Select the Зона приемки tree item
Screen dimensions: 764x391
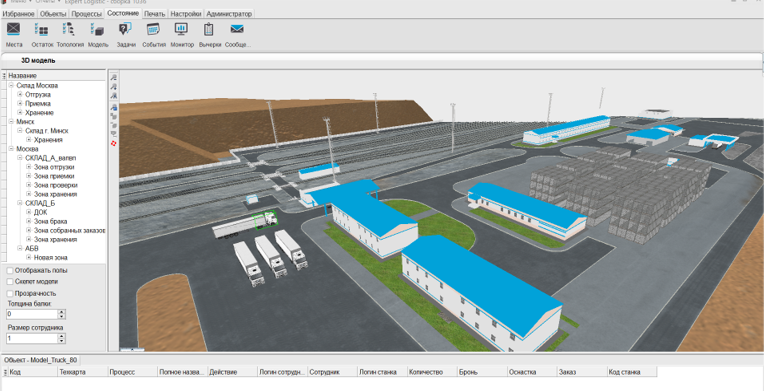[54, 176]
